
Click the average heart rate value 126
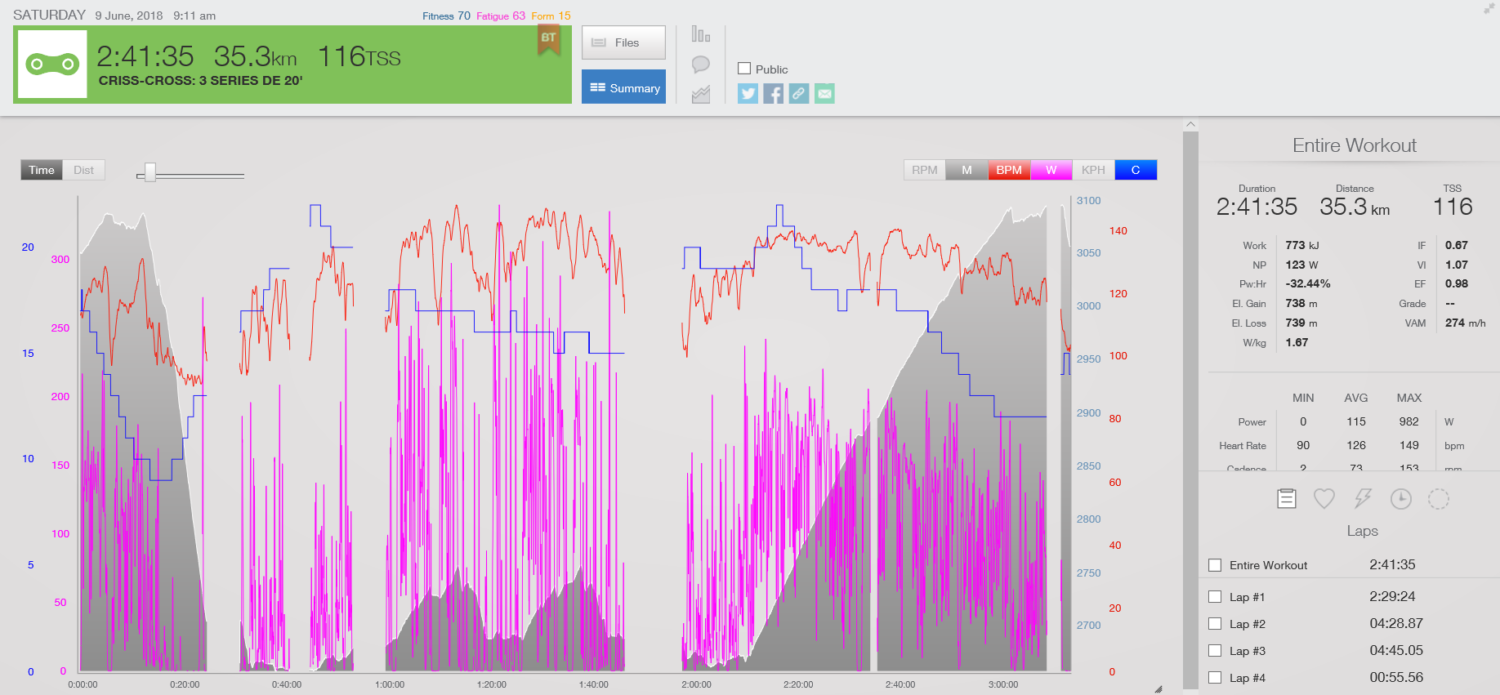click(1356, 445)
